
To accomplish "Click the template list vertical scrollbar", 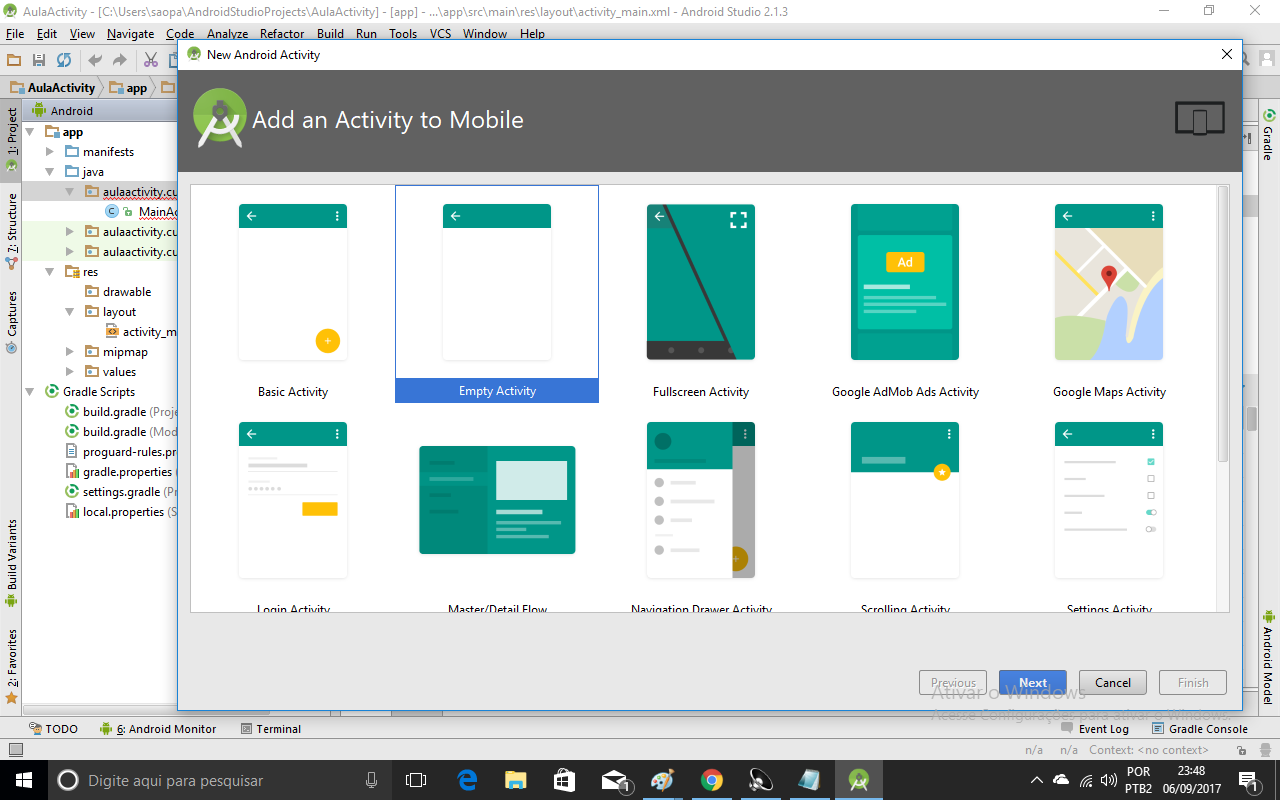I will (x=1223, y=325).
